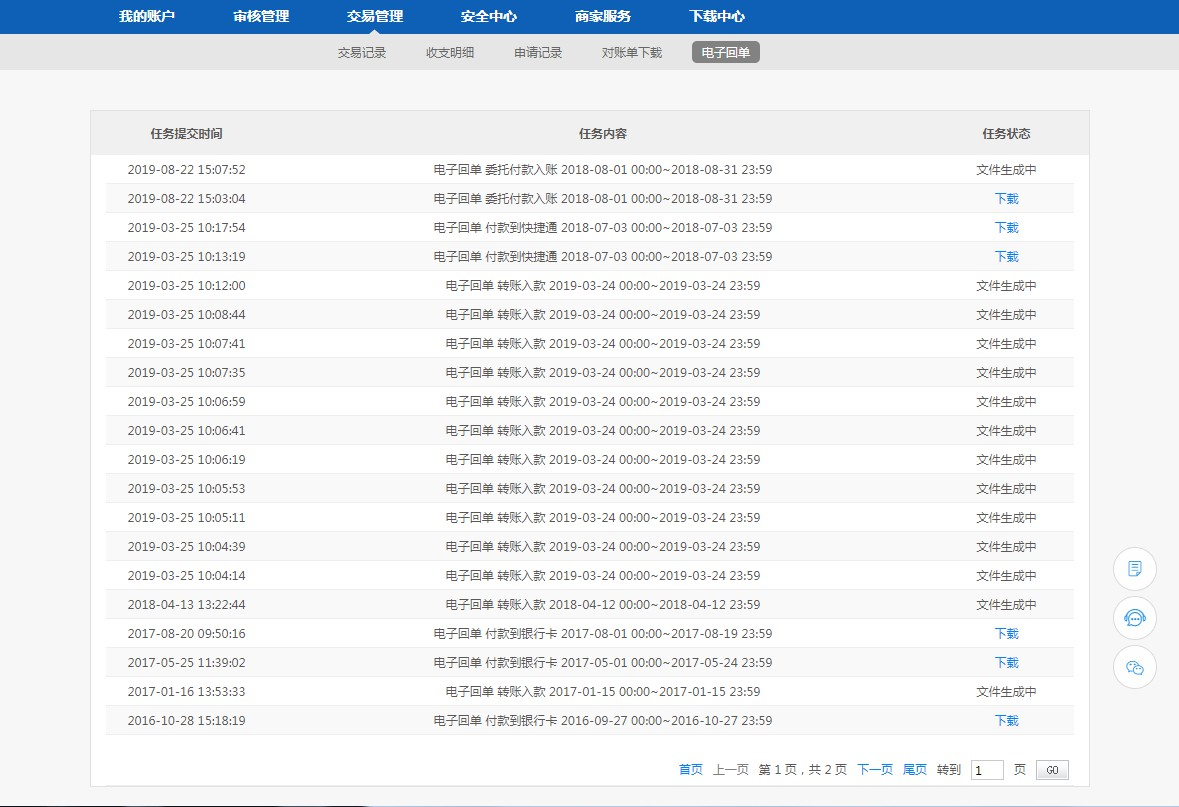The height and width of the screenshot is (807, 1179).
Task: Download the 2016-10-28 15:18:19 receipt
Action: [1006, 721]
